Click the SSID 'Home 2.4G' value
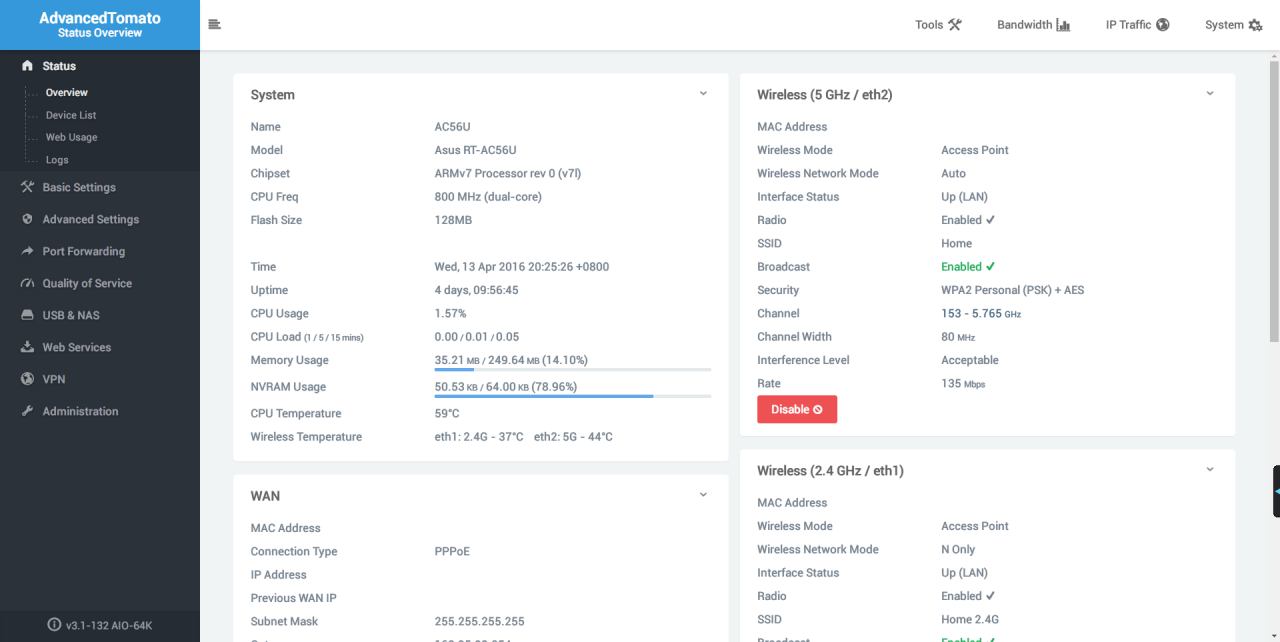 (x=970, y=619)
